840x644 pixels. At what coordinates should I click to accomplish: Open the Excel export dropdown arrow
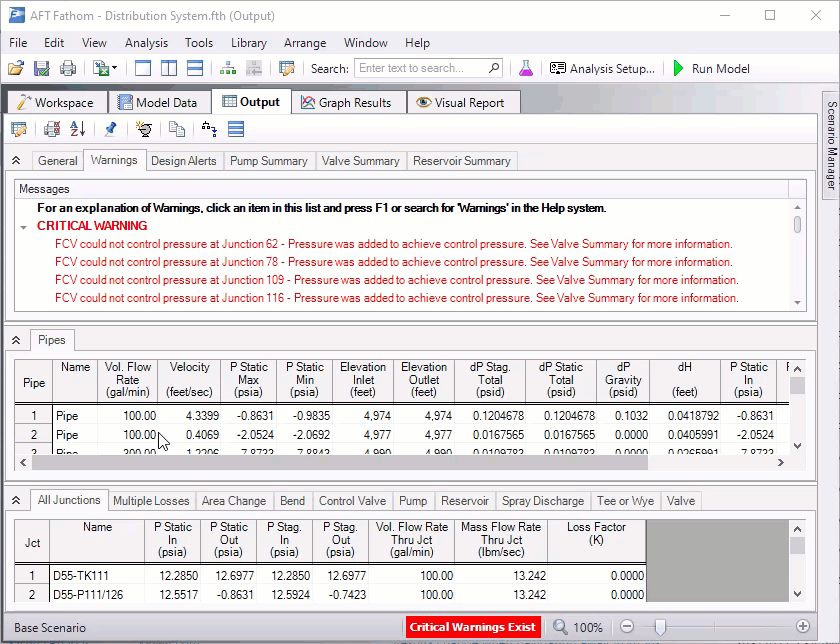tap(114, 69)
